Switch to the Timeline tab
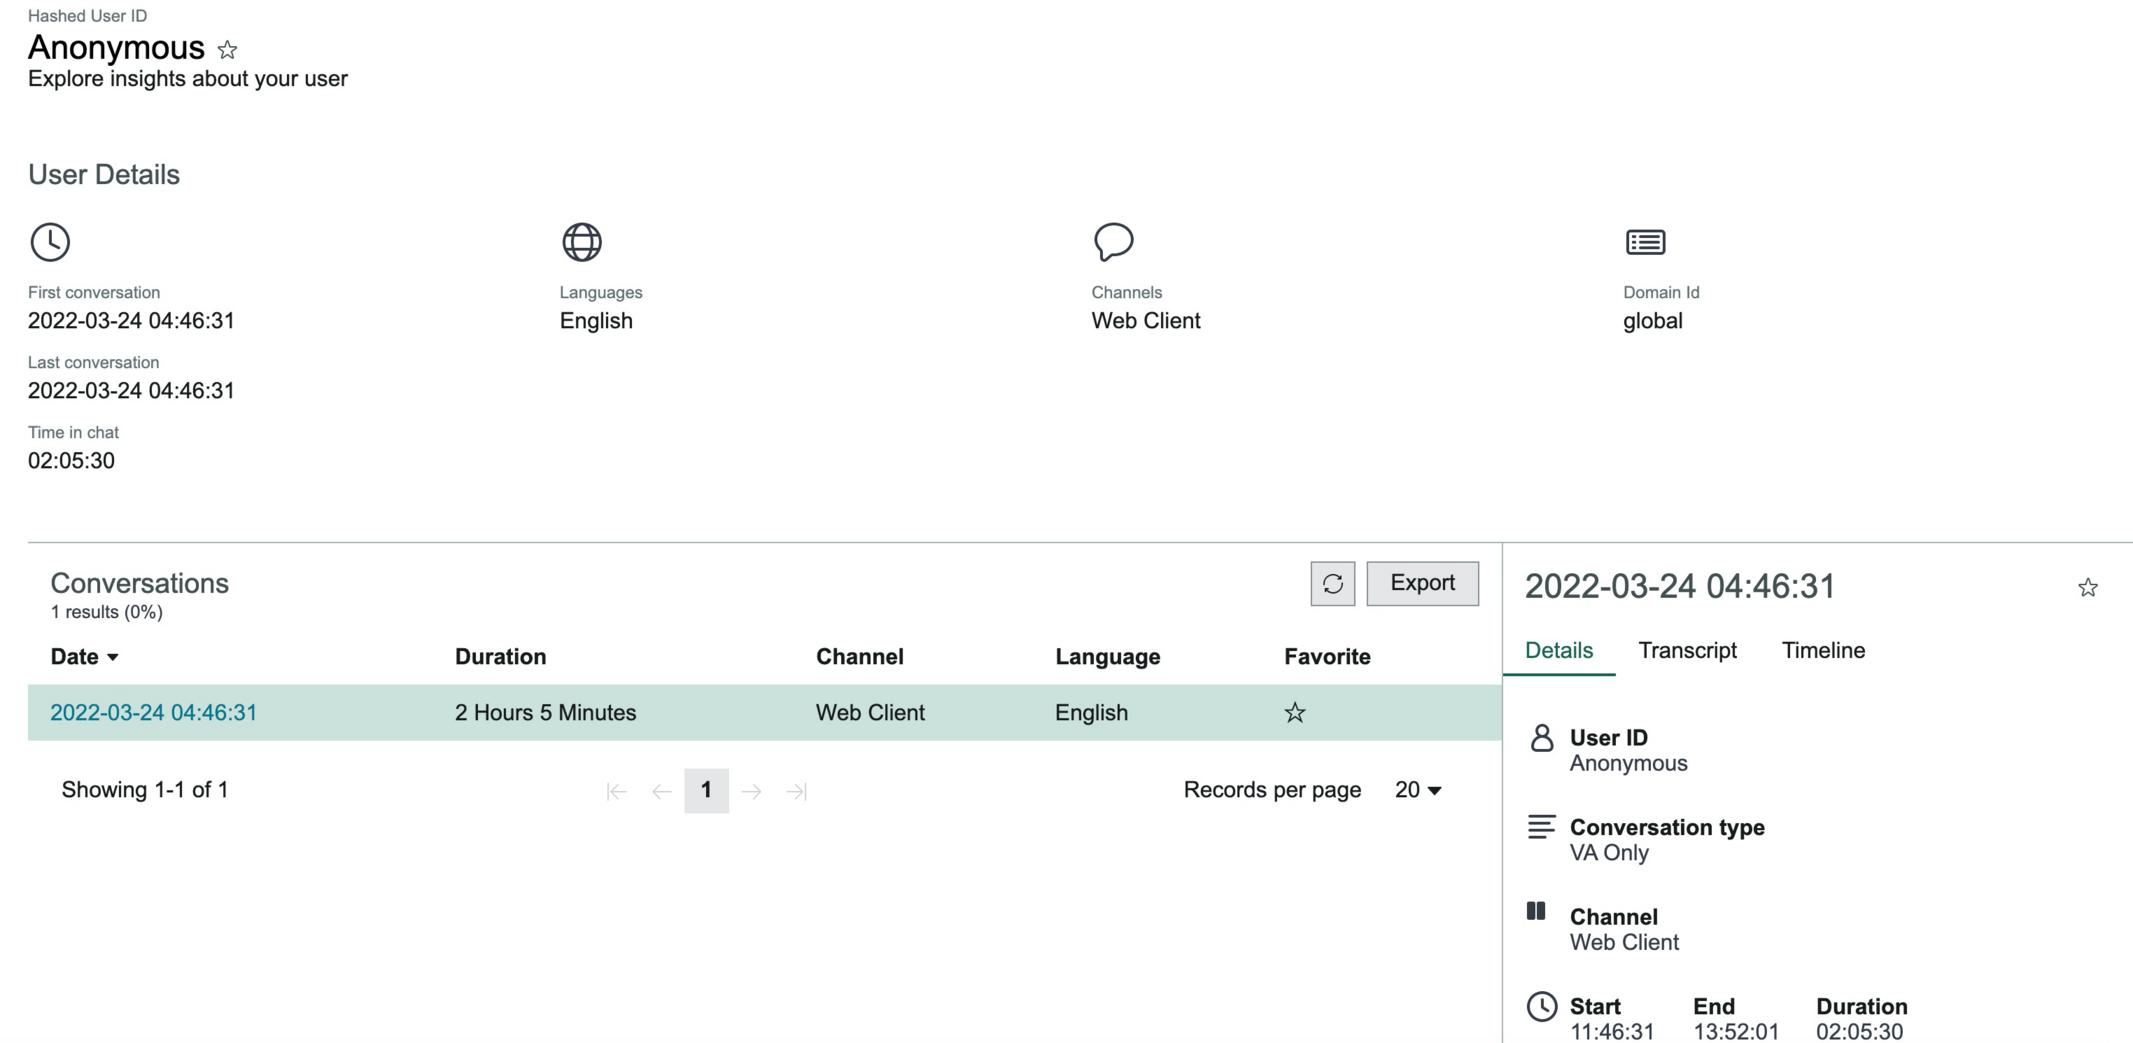The height and width of the screenshot is (1043, 2133). coord(1823,651)
